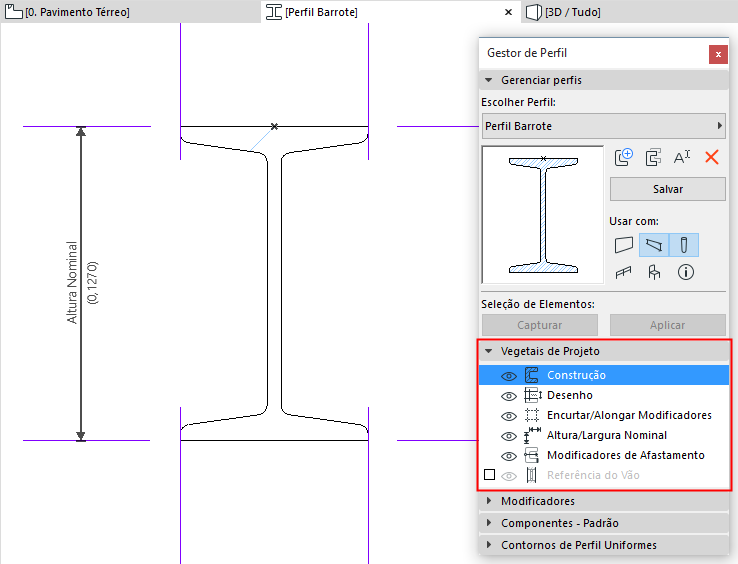Select Modificadores de Afastamento row text

point(626,455)
